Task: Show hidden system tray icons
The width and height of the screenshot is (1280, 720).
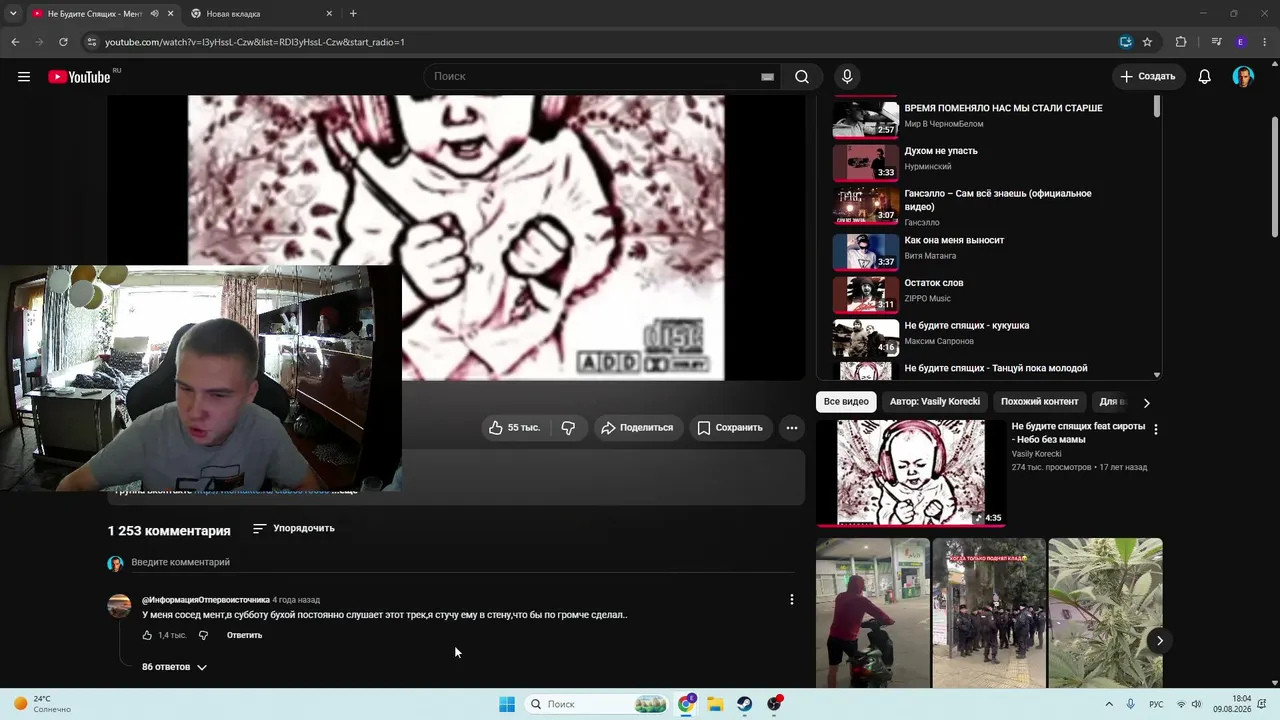Action: [x=1108, y=704]
